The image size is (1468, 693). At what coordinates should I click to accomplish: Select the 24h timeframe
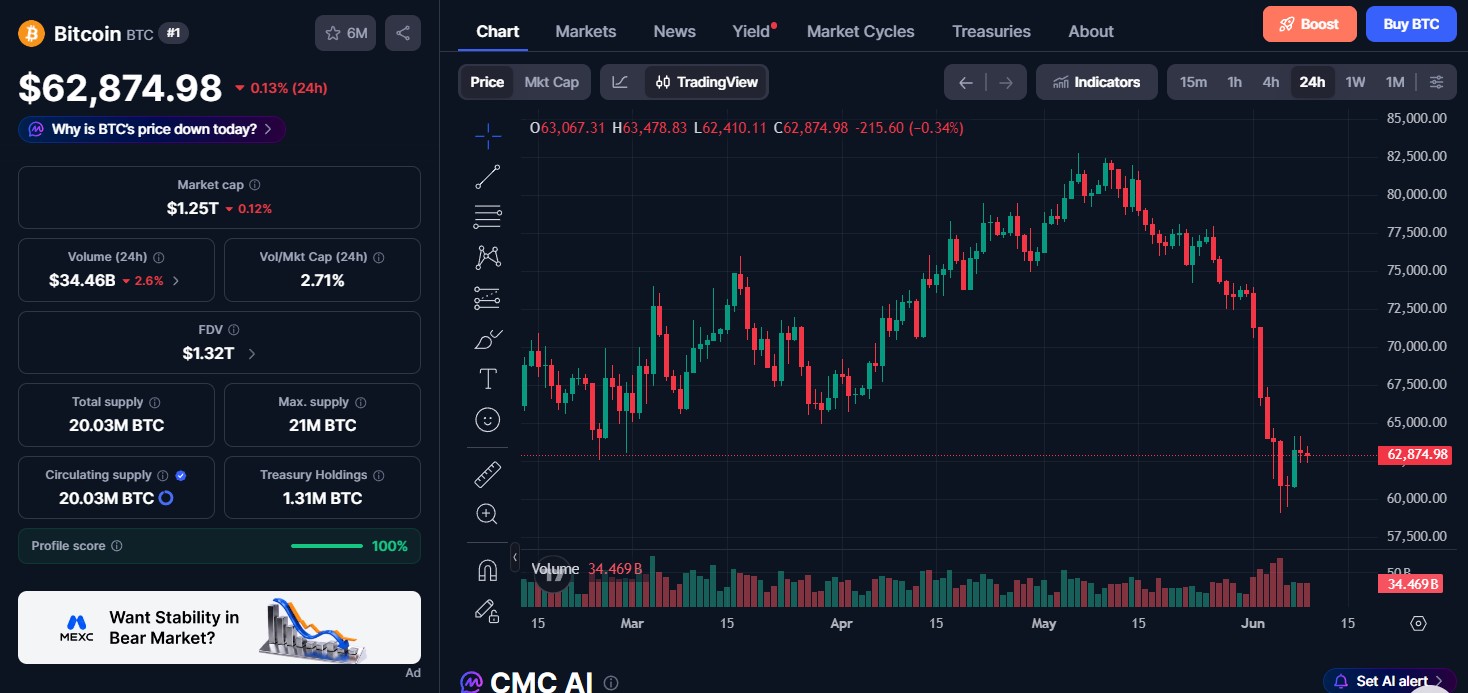(x=1312, y=82)
